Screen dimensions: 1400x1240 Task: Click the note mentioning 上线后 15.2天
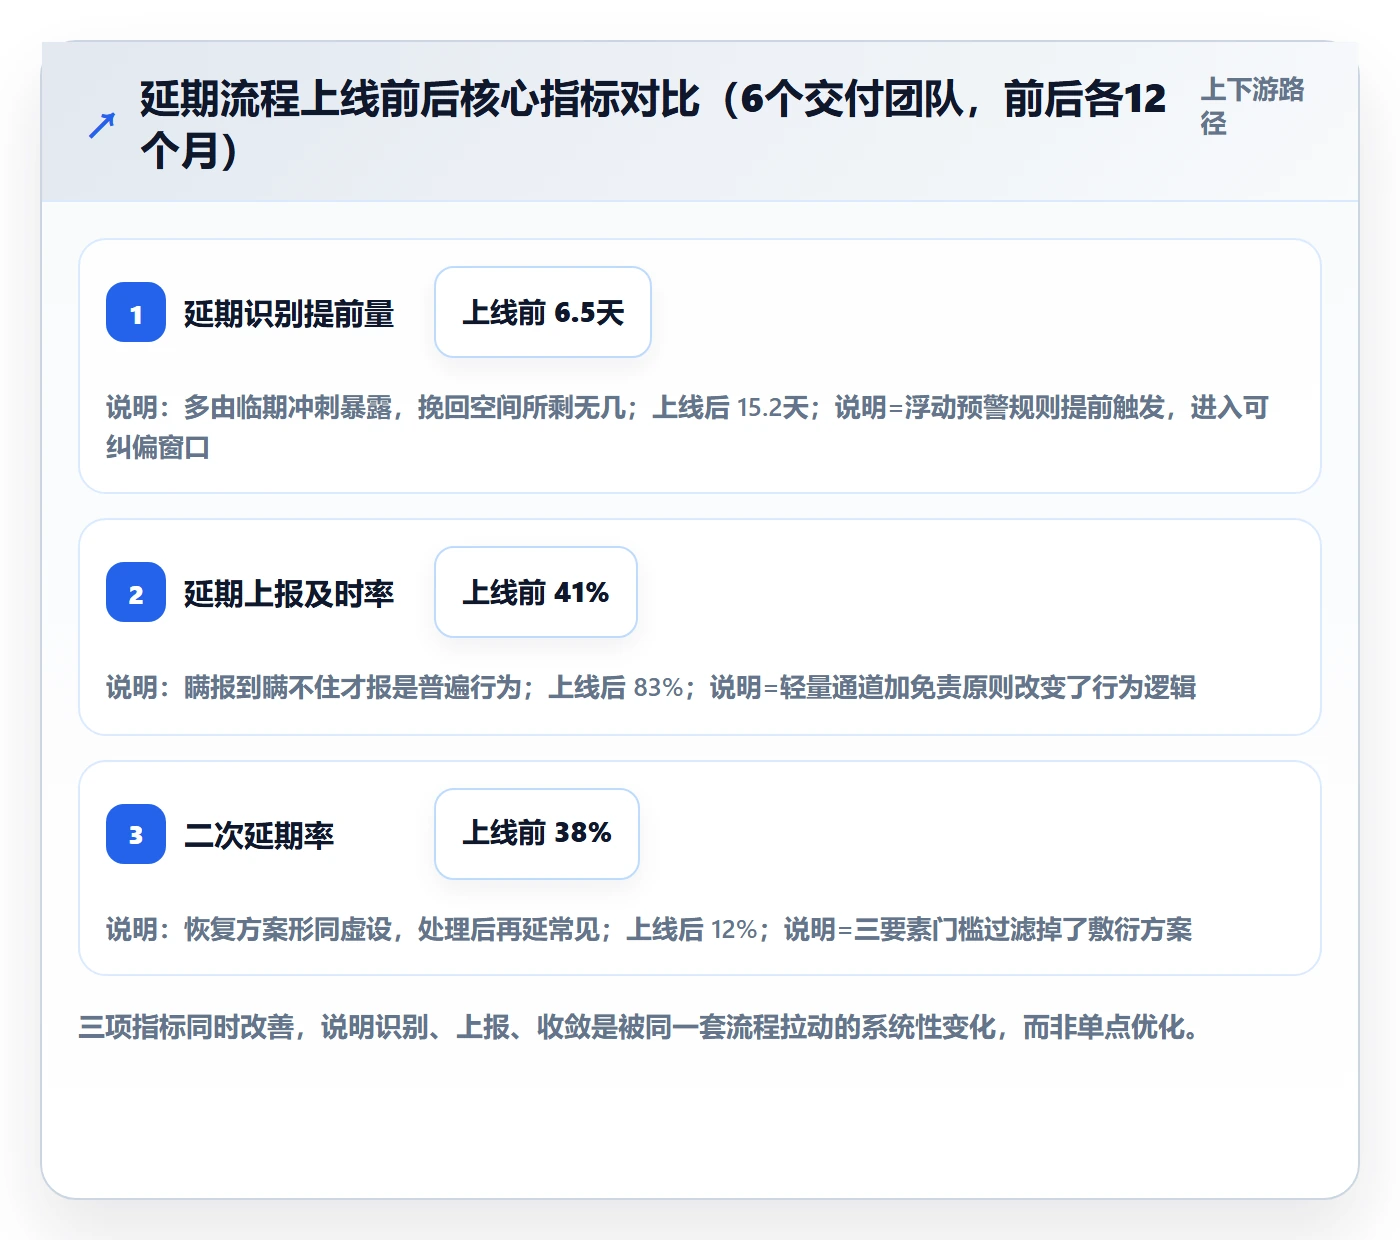pyautogui.click(x=688, y=427)
